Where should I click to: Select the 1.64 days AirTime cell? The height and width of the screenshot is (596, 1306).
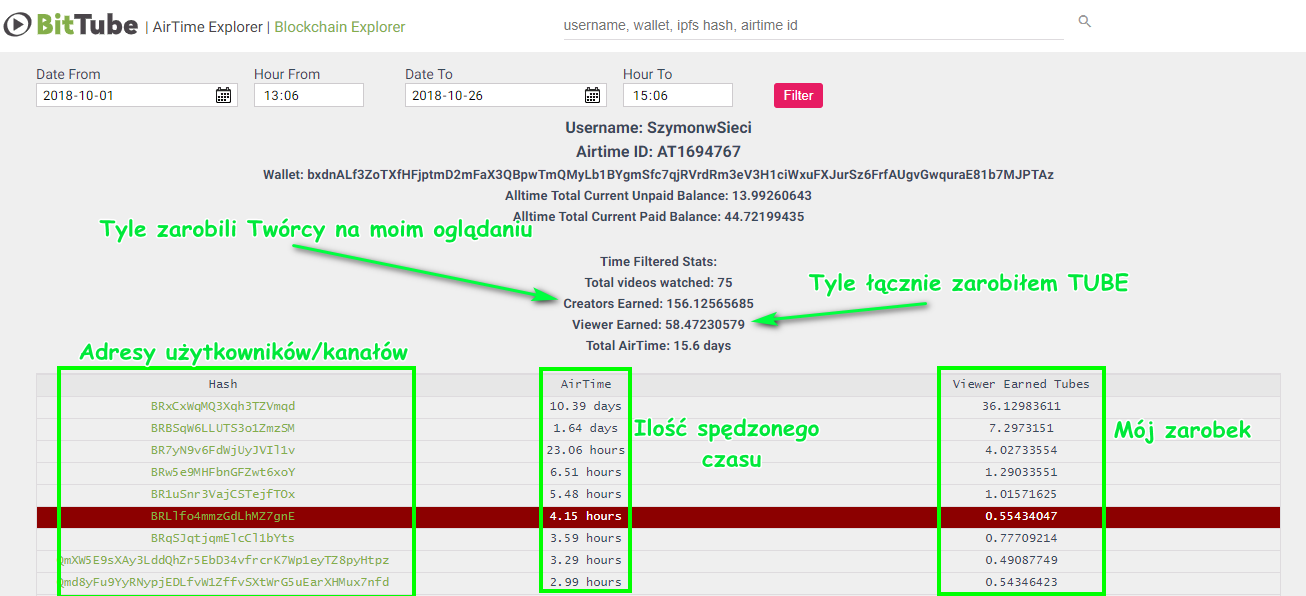point(585,428)
